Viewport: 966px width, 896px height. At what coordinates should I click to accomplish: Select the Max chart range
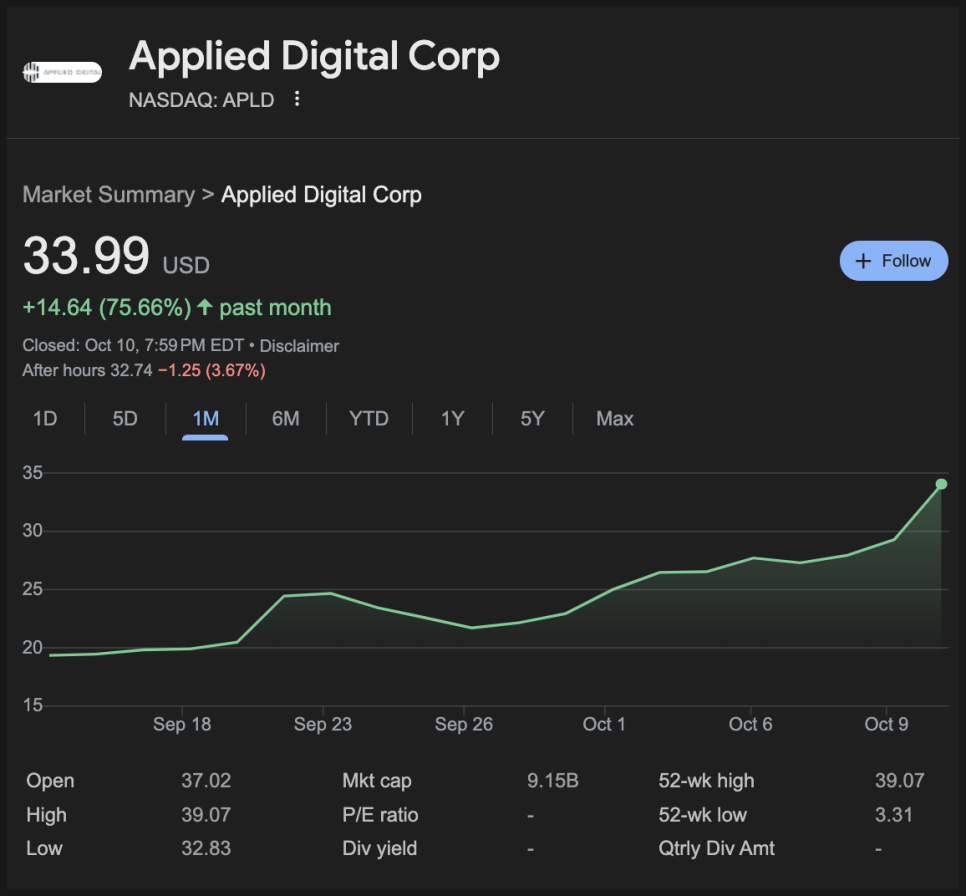pos(614,419)
